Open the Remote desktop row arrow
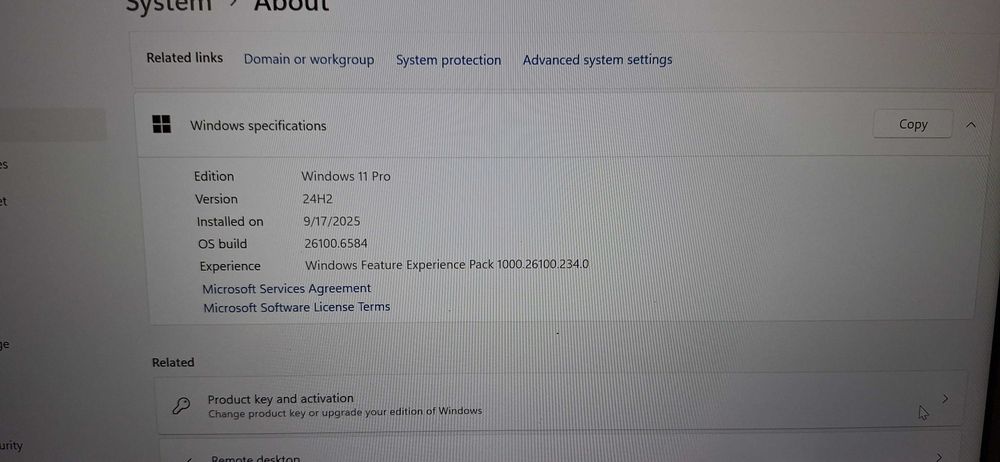The height and width of the screenshot is (462, 1000). coord(938,456)
